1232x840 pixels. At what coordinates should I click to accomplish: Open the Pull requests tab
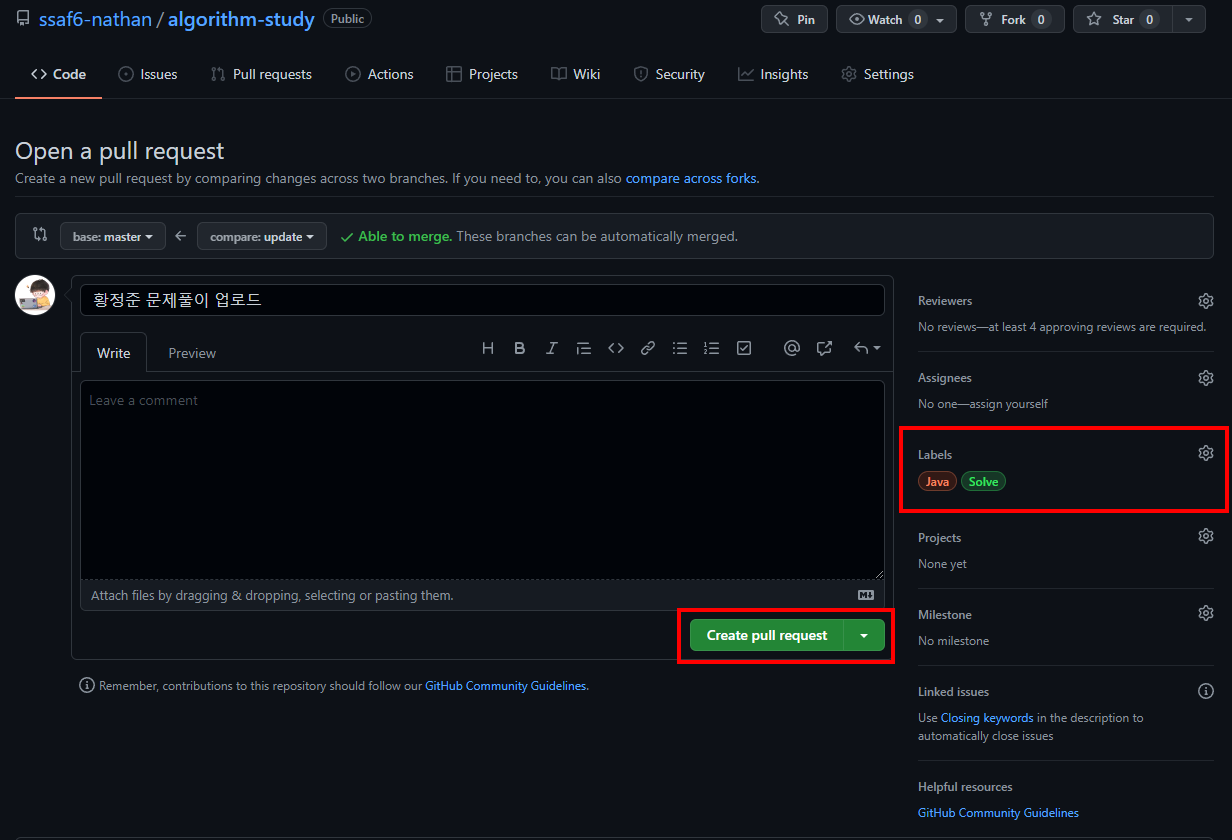(261, 74)
